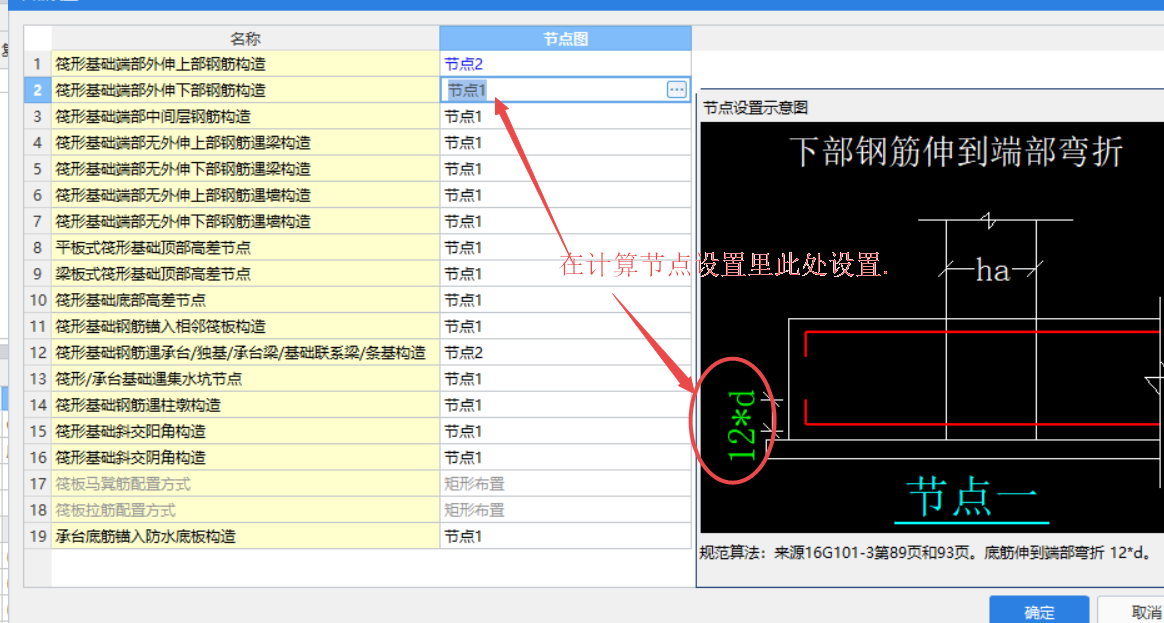Select row 筏形/承台基础遇集水坑节点

point(246,379)
